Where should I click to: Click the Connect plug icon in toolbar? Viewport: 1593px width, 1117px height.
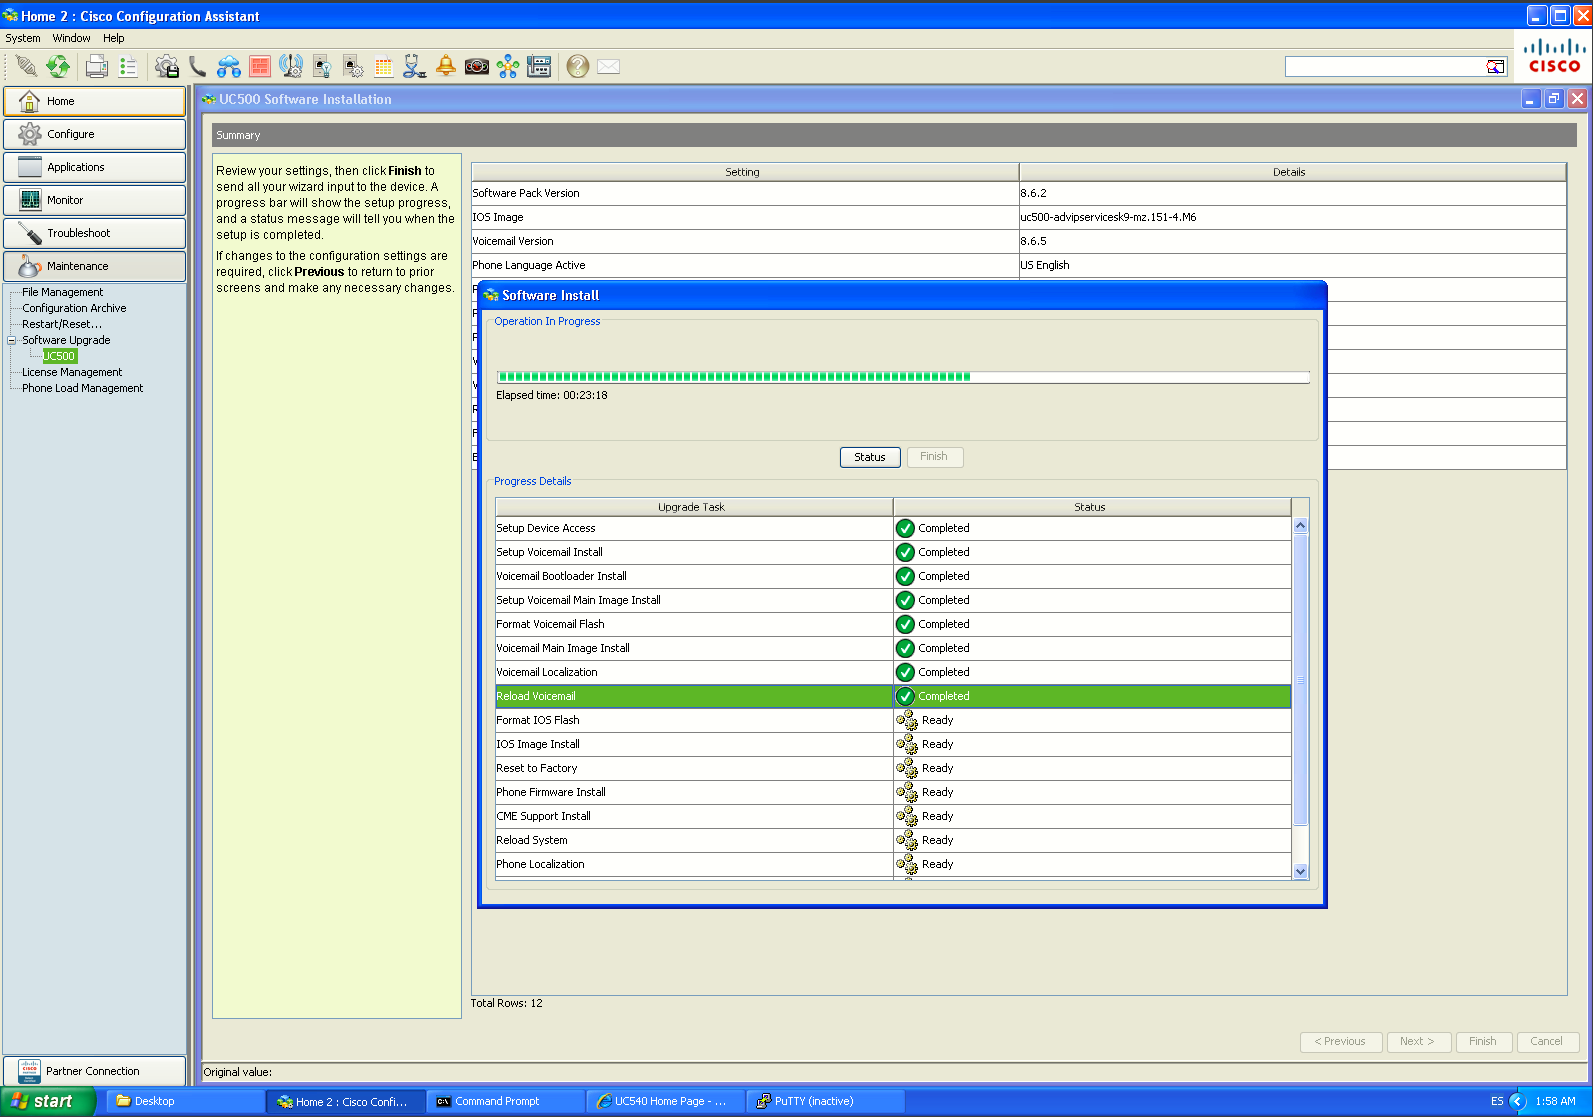point(27,67)
